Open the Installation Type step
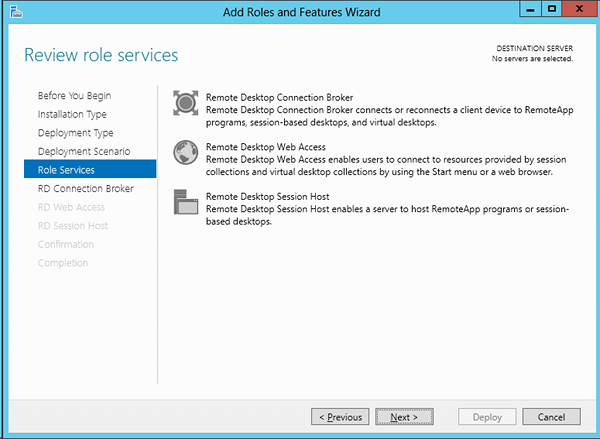This screenshot has height=439, width=600. pyautogui.click(x=72, y=114)
